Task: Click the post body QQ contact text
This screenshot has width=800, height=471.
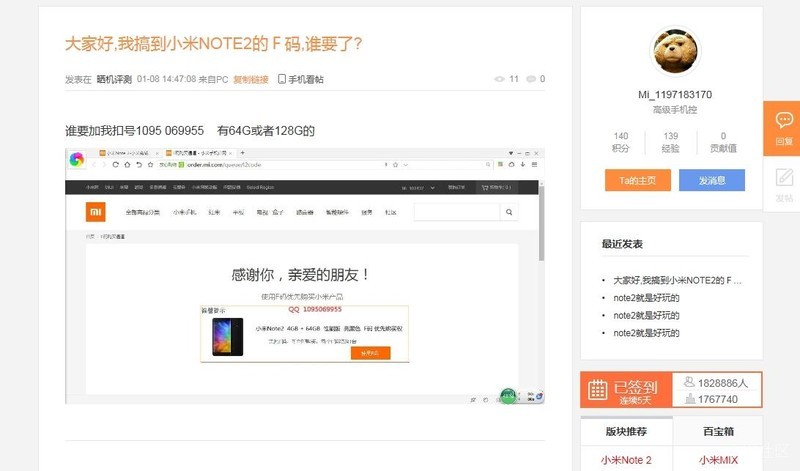Action: coord(190,131)
